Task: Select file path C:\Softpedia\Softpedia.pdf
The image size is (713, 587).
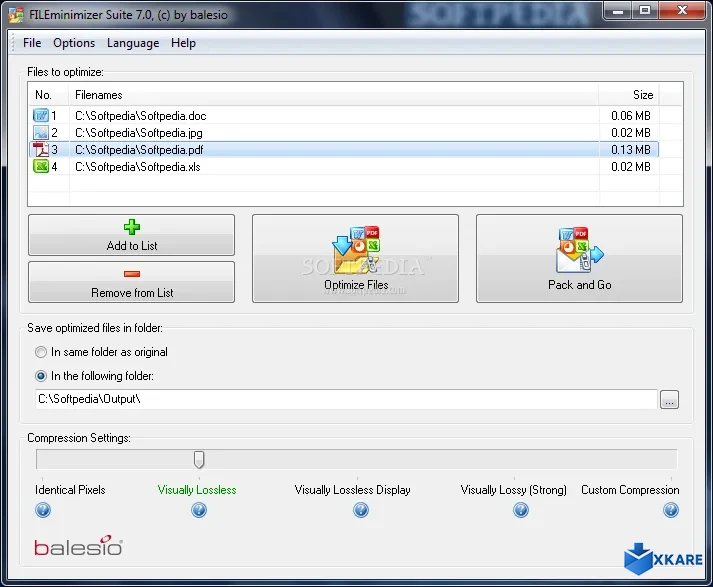Action: pos(139,150)
